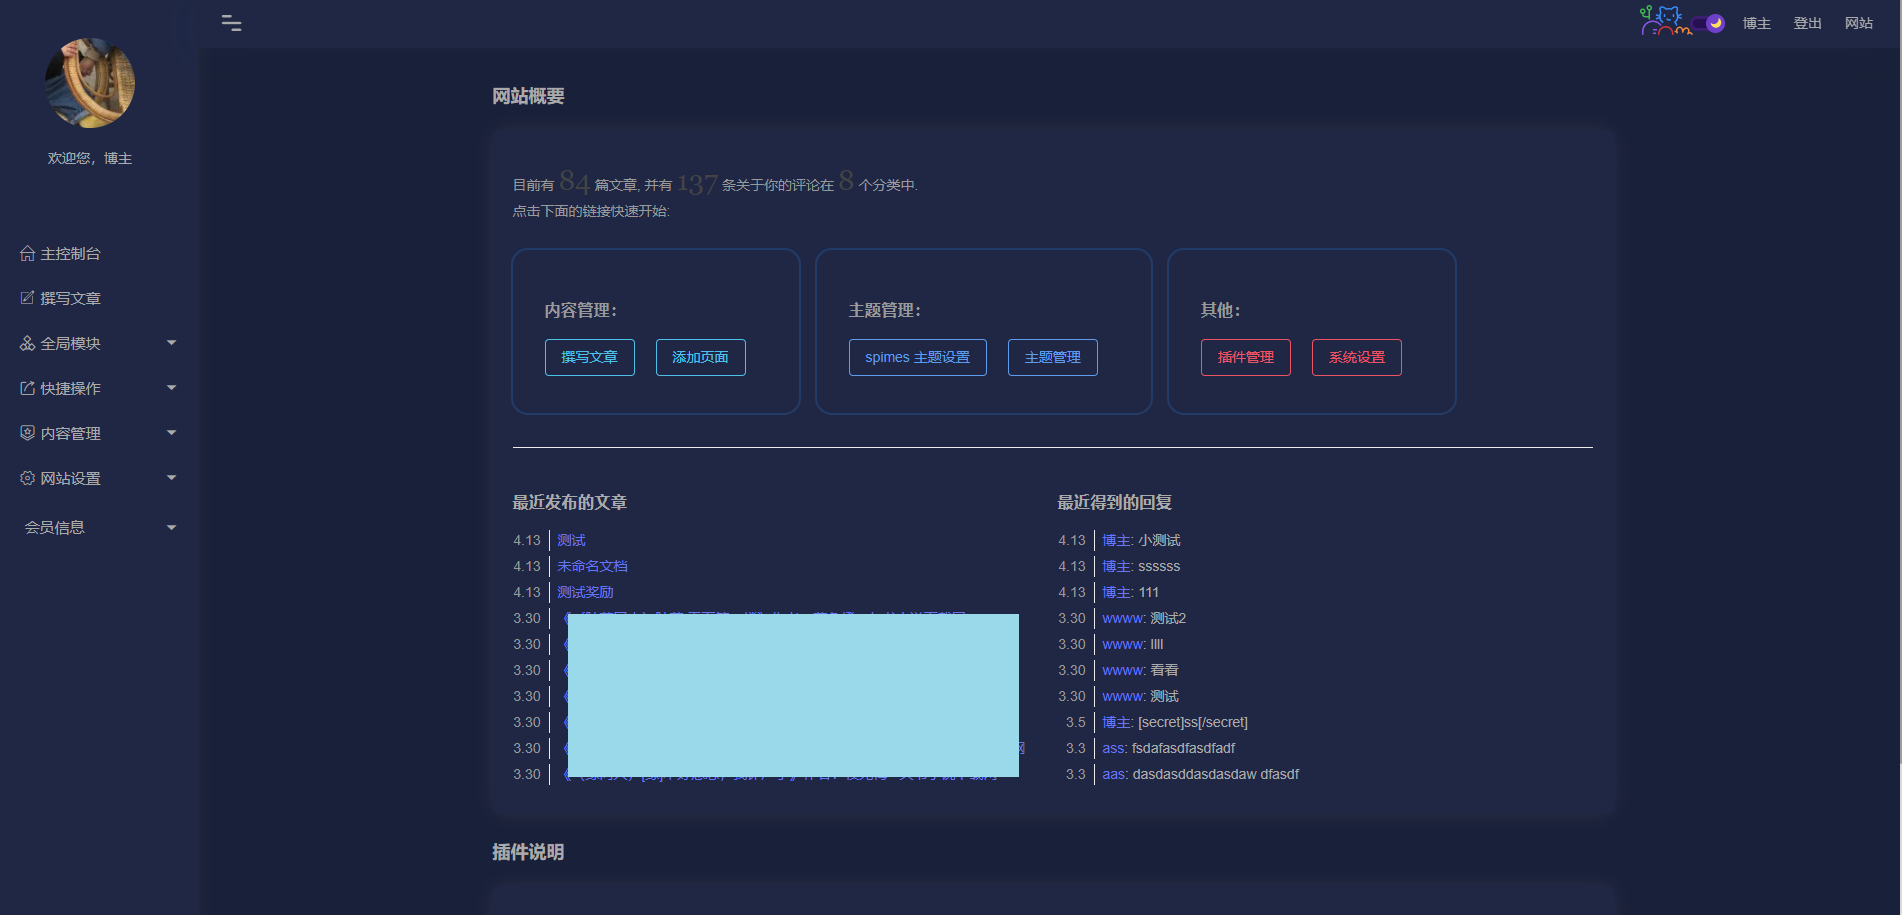
Task: Open 插件管理 with the red button
Action: (x=1245, y=357)
